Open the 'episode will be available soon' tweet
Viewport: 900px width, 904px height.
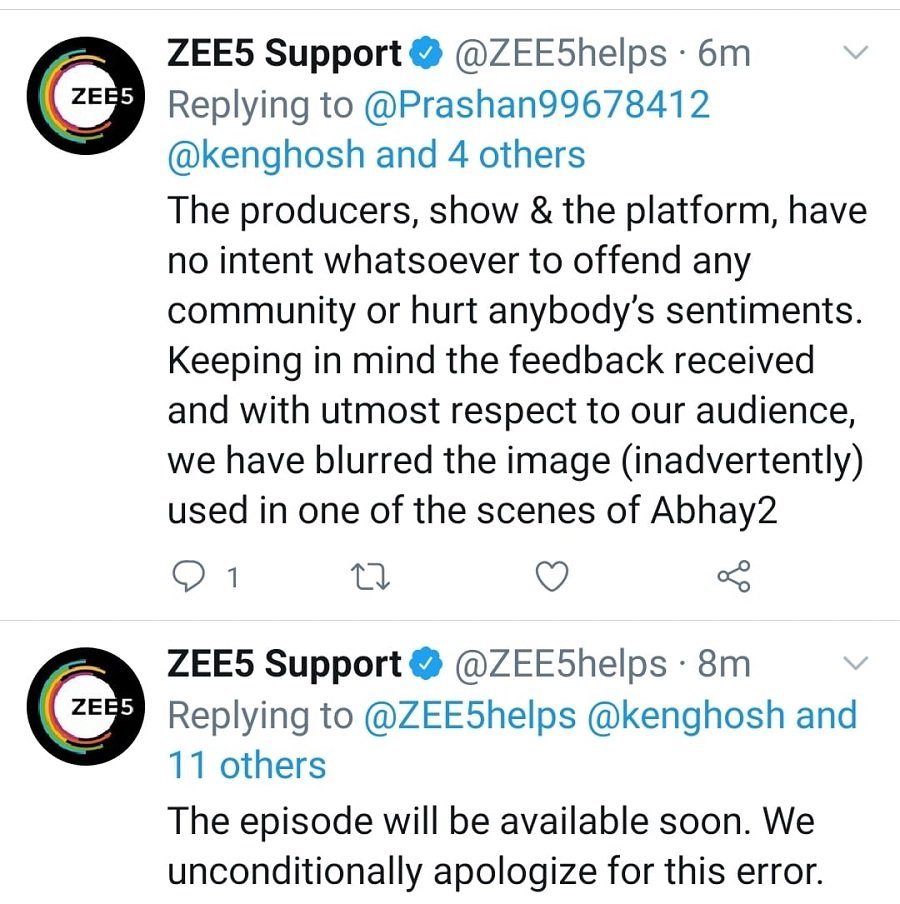[495, 846]
